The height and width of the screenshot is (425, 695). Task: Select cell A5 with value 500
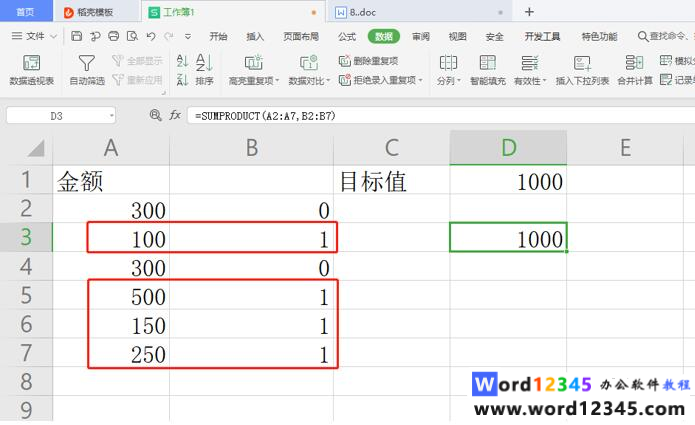pyautogui.click(x=111, y=296)
